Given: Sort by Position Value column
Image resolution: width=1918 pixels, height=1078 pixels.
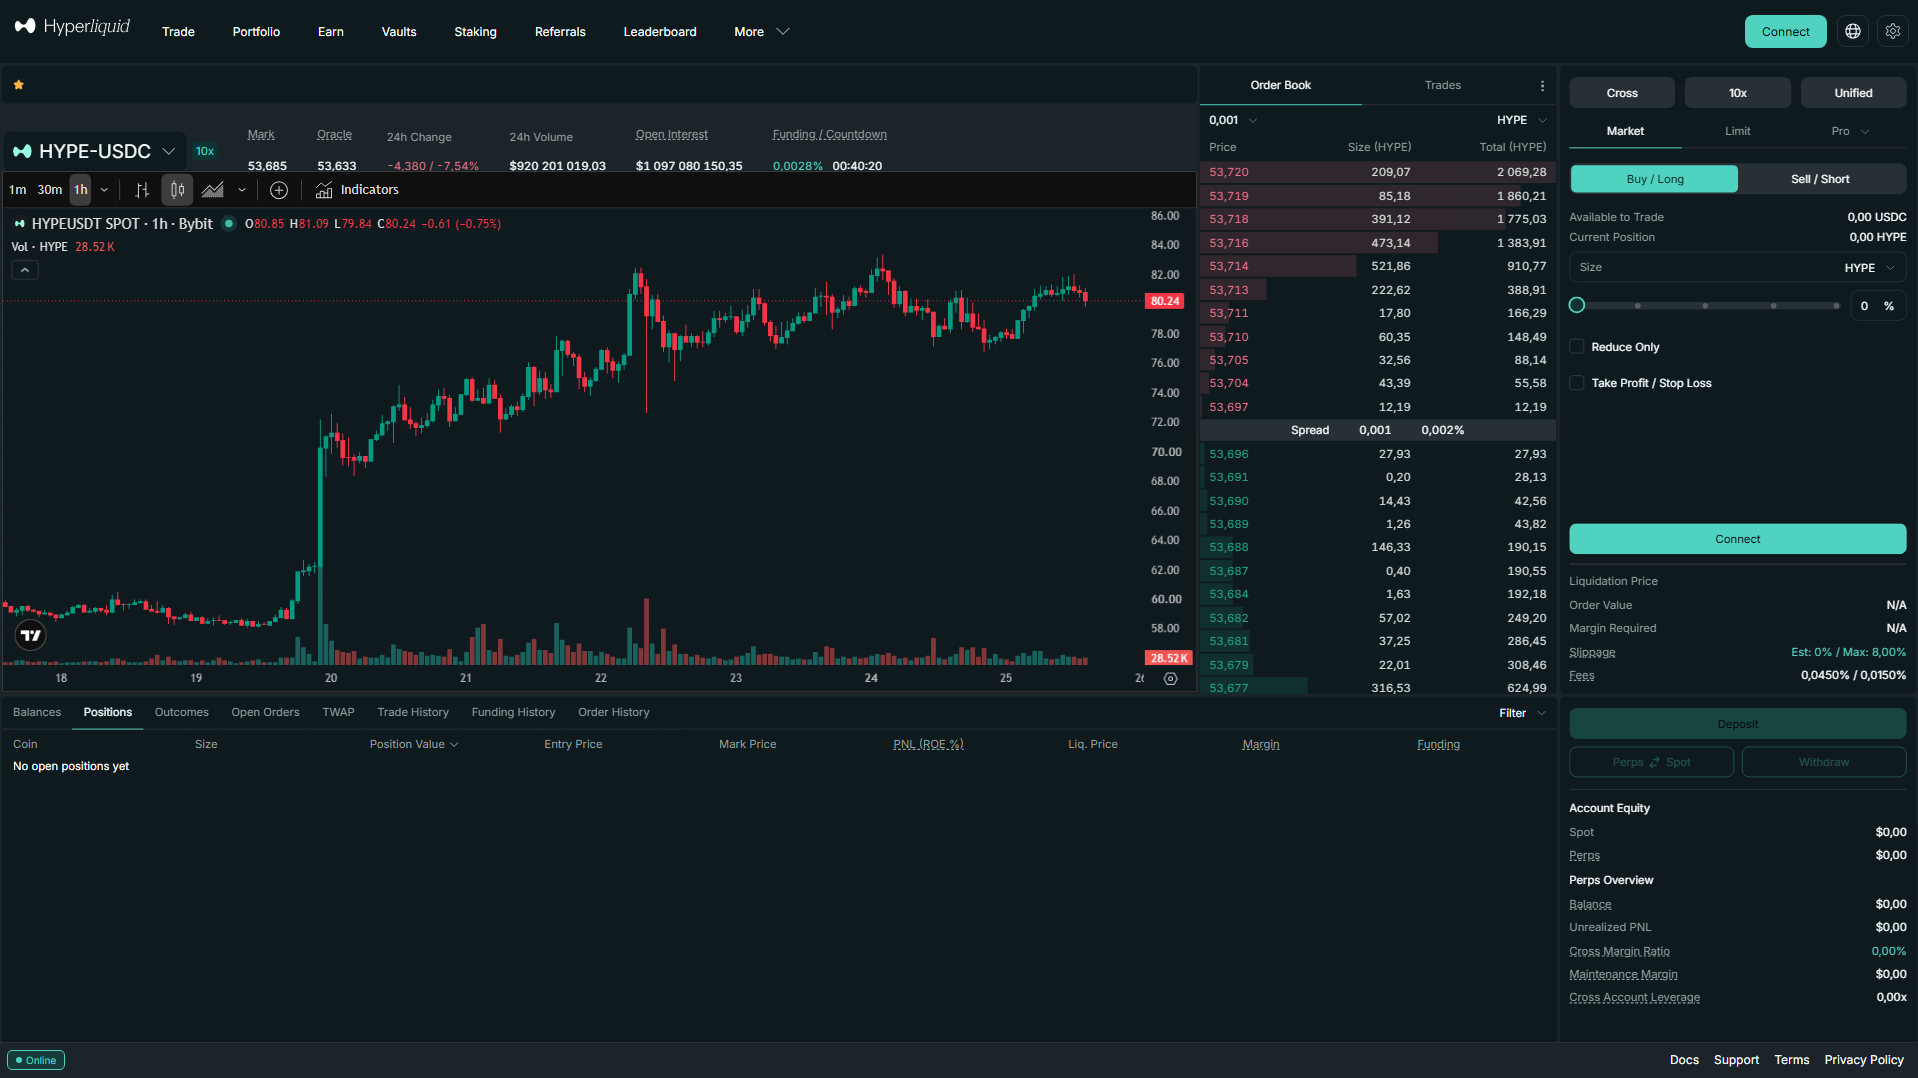Looking at the screenshot, I should coord(414,744).
